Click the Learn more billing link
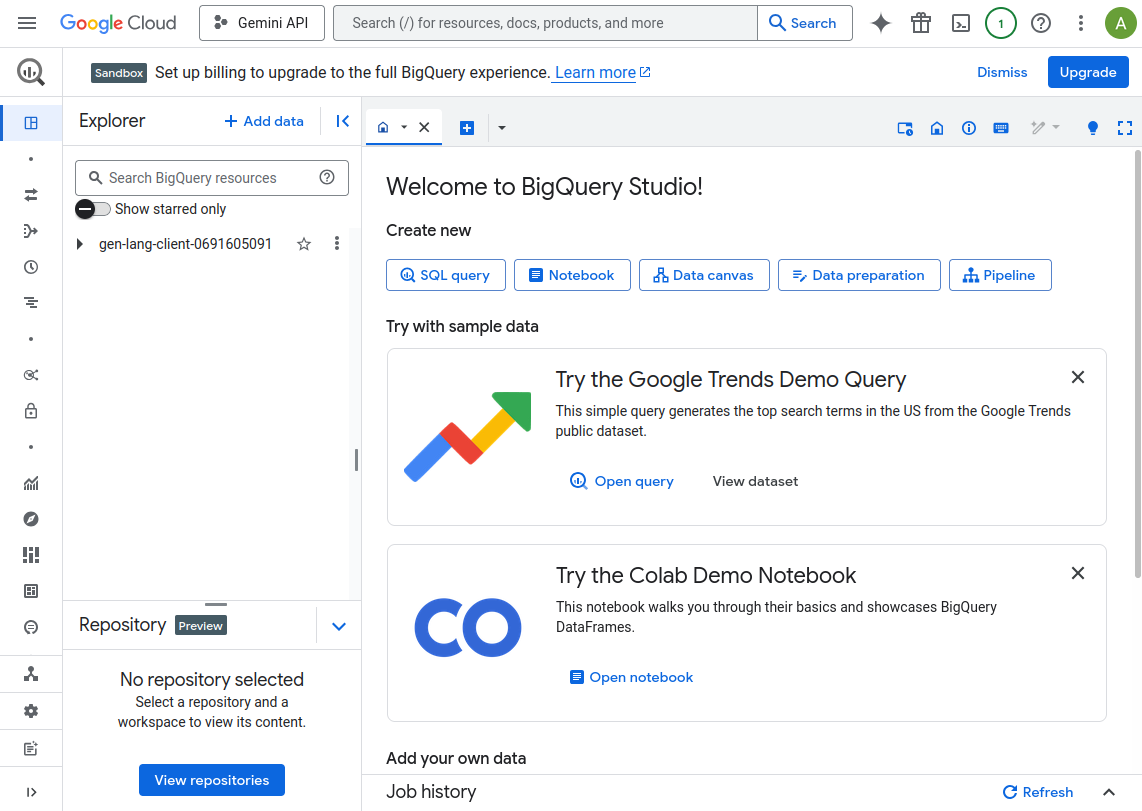The height and width of the screenshot is (811, 1142). point(595,72)
